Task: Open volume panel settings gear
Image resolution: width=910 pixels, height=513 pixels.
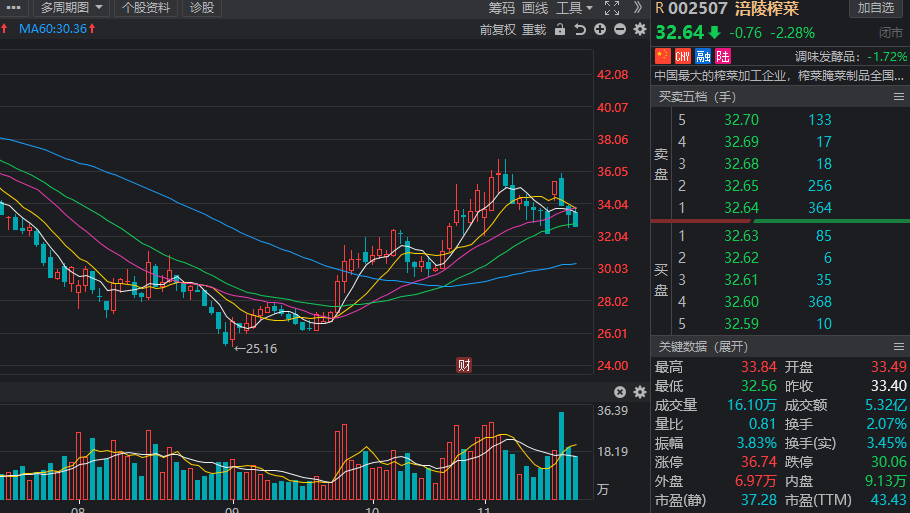Action: coord(639,392)
